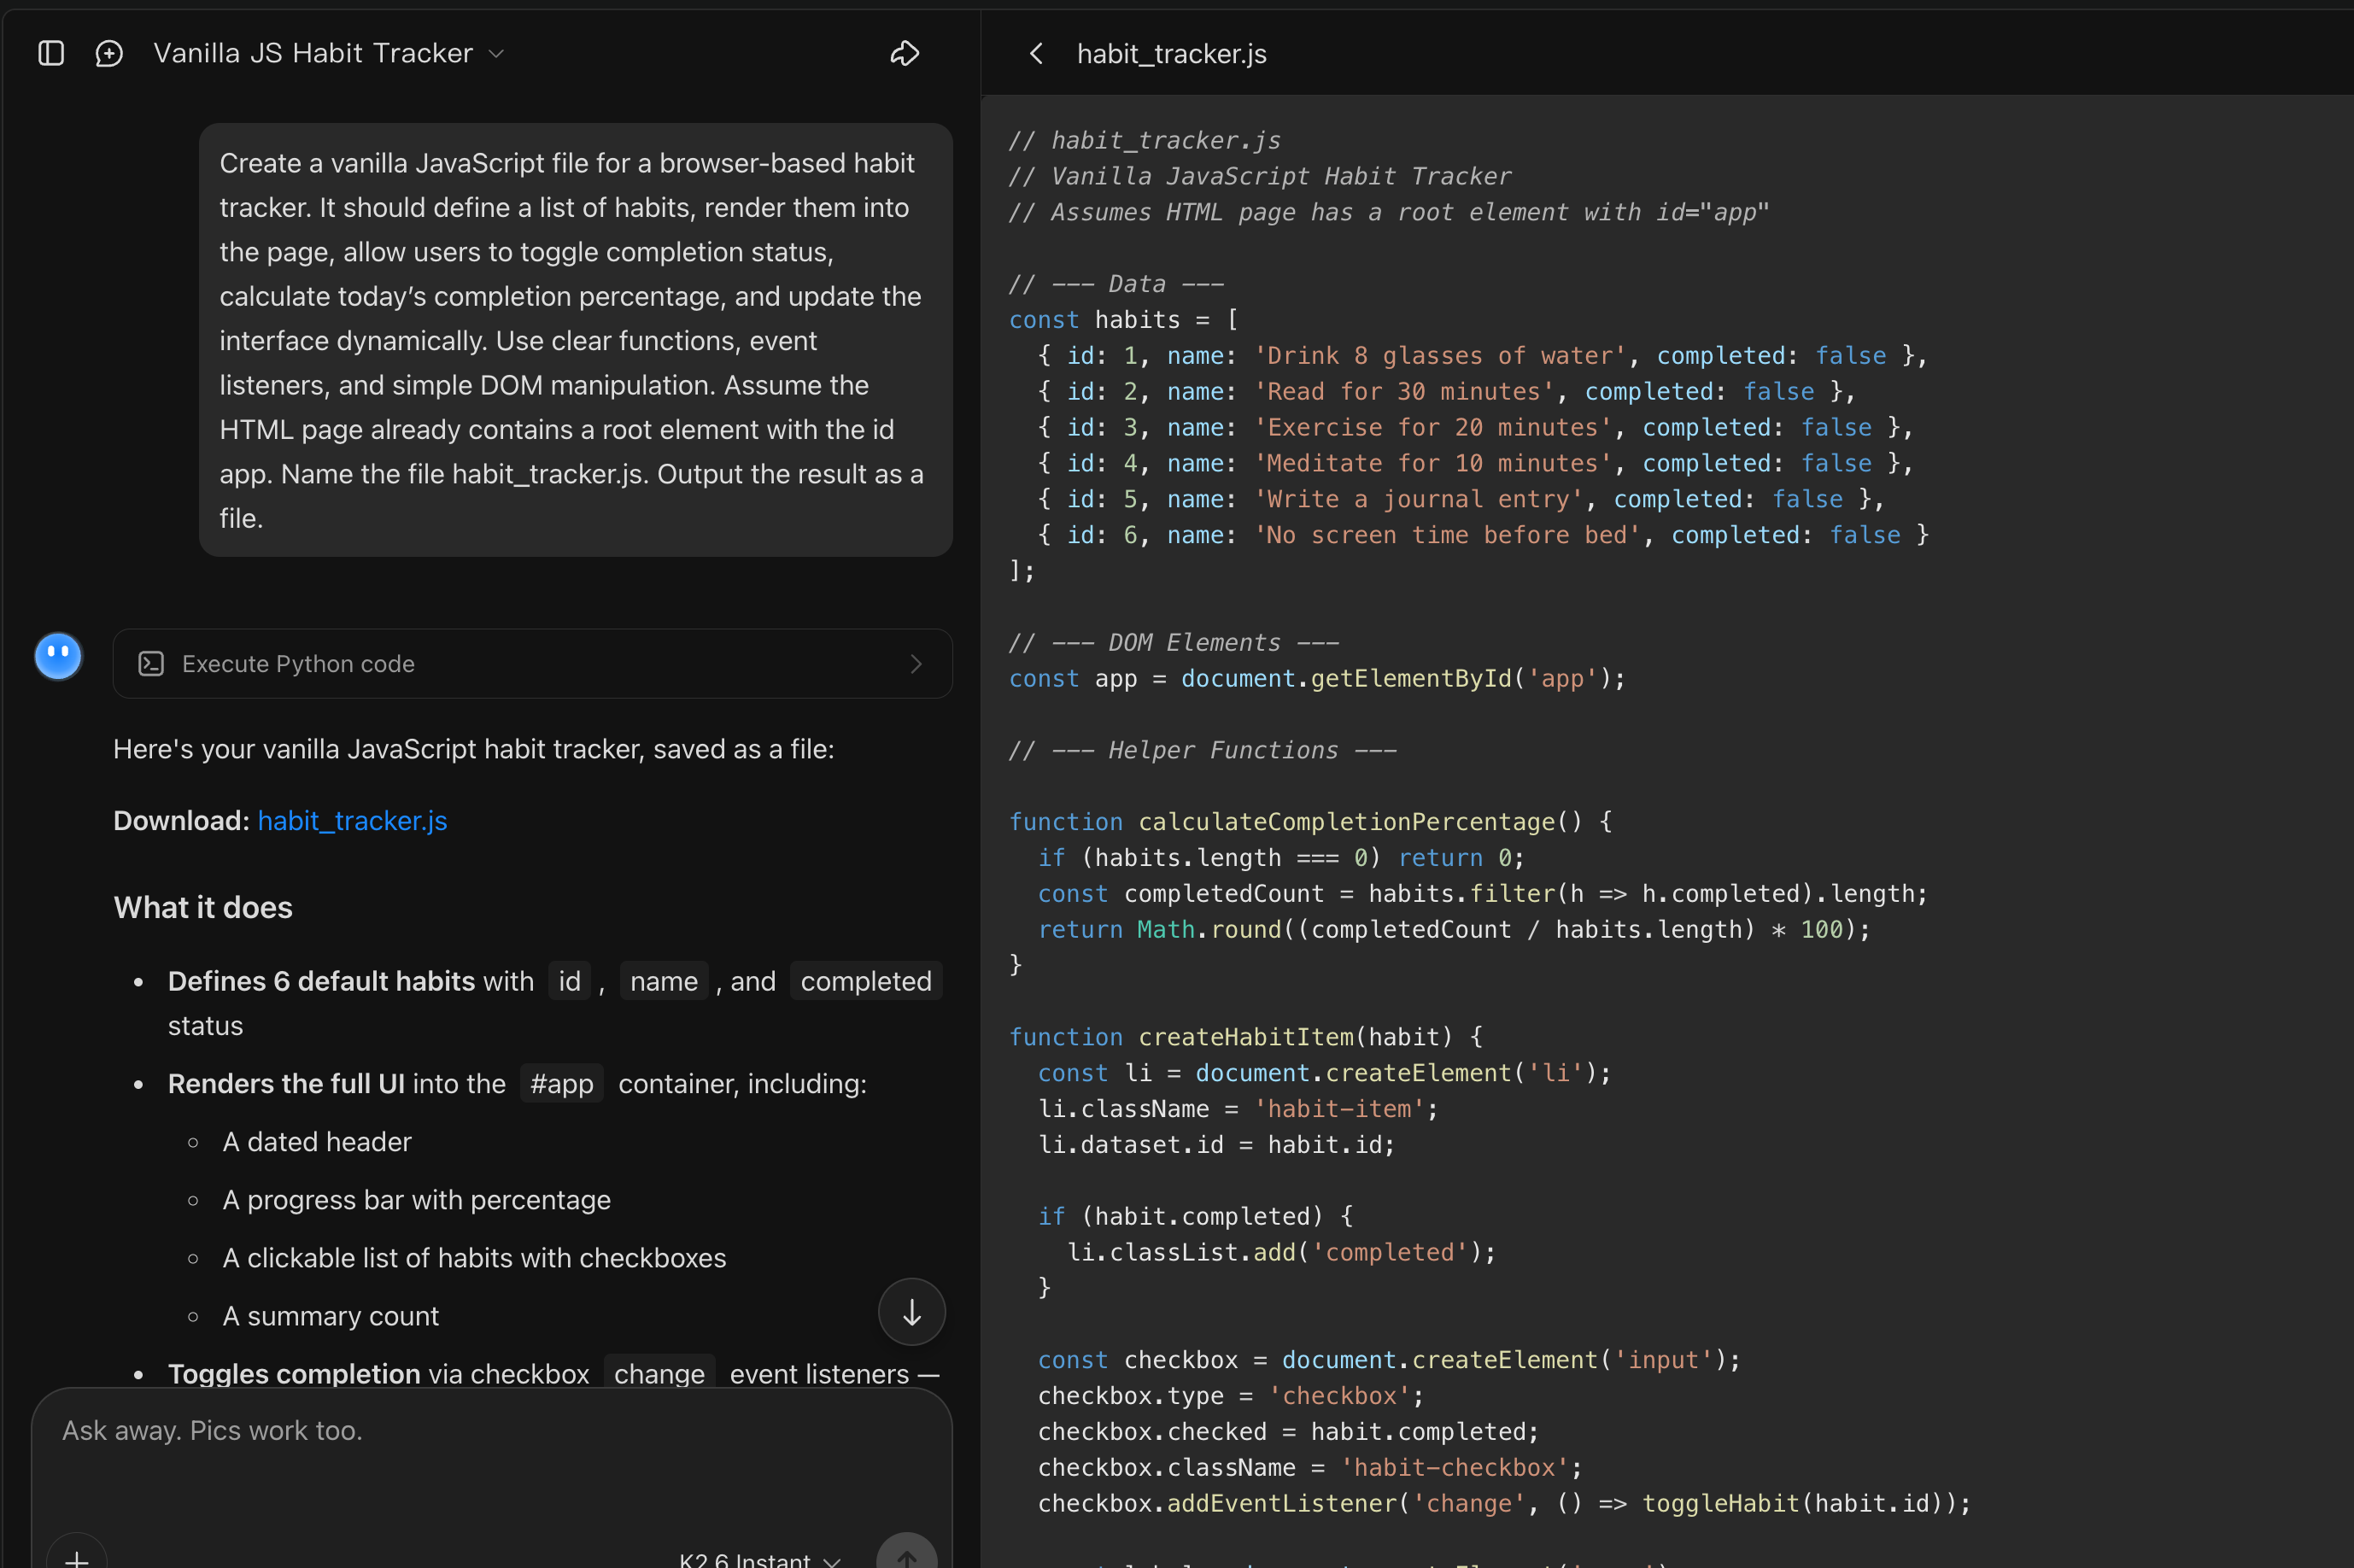The image size is (2354, 1568).
Task: Open the Vanilla JS Habit Tracker title dropdown
Action: pyautogui.click(x=328, y=53)
